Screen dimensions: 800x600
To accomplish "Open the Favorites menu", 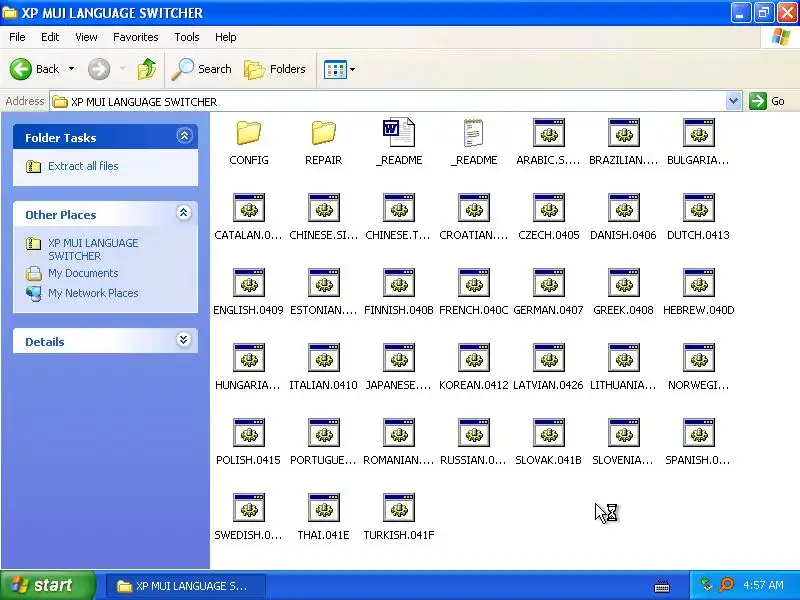I will (136, 37).
